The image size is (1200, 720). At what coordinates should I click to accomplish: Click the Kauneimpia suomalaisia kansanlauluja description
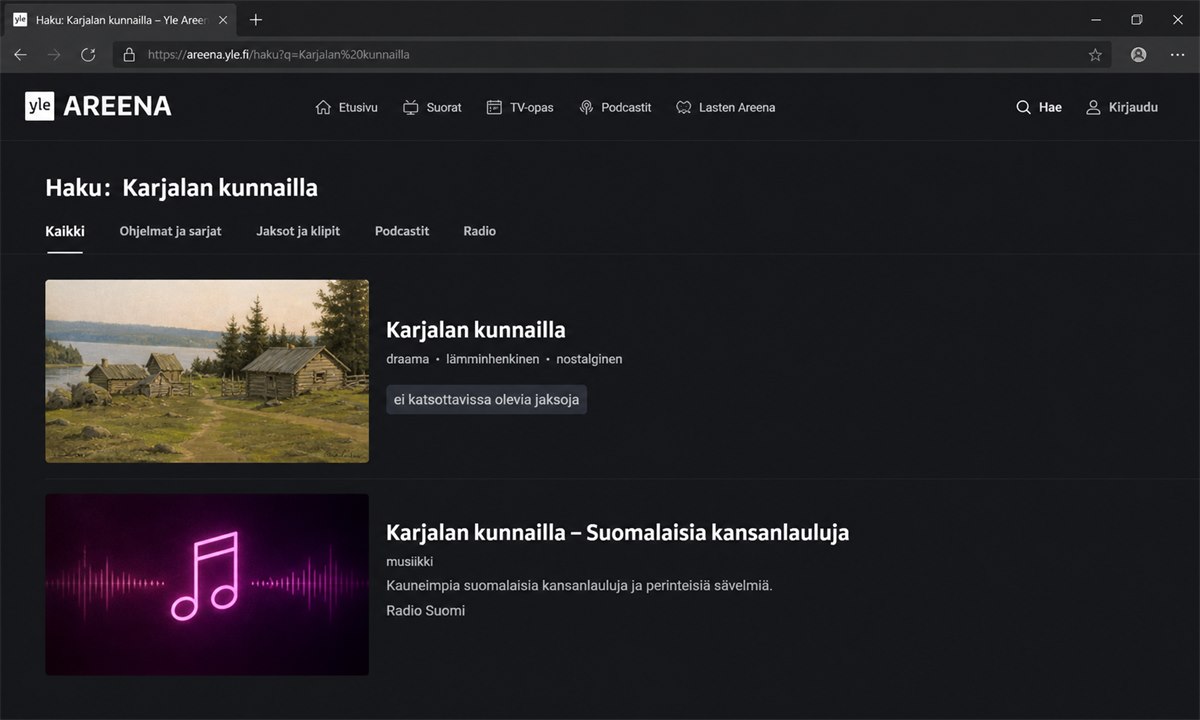click(x=579, y=586)
